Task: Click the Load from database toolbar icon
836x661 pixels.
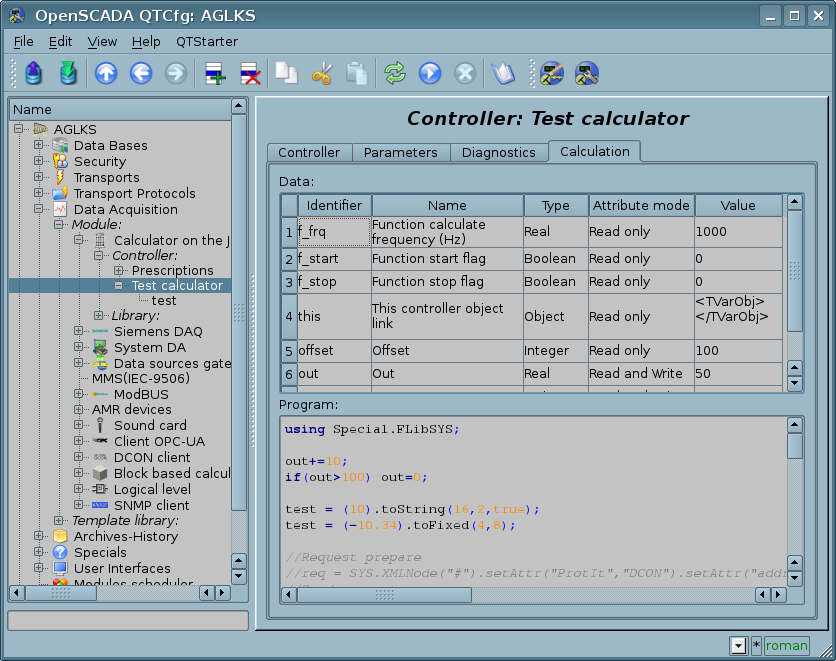Action: (x=34, y=73)
